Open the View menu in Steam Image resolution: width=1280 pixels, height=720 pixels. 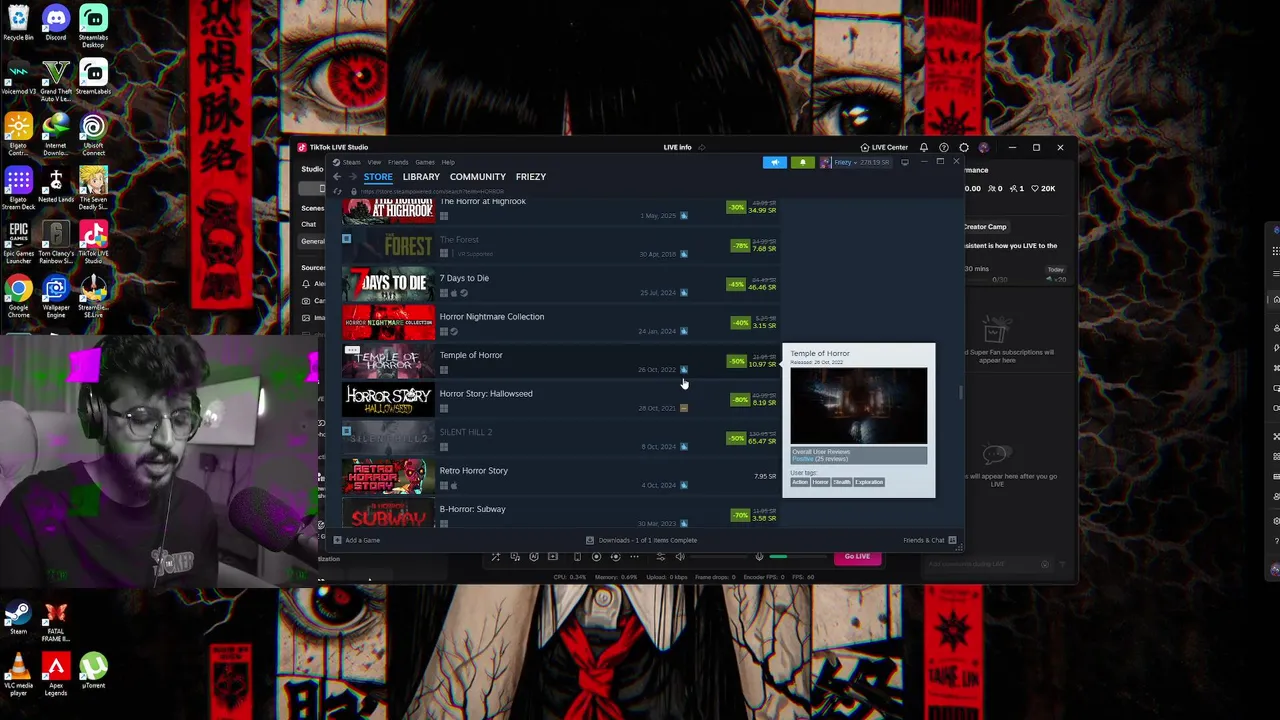click(x=374, y=162)
